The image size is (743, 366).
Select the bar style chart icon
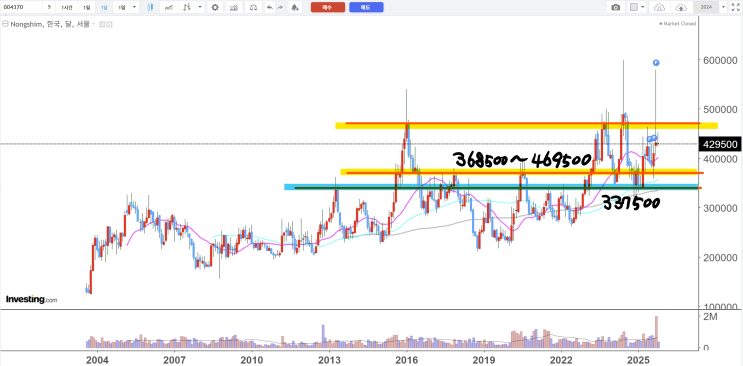click(188, 7)
